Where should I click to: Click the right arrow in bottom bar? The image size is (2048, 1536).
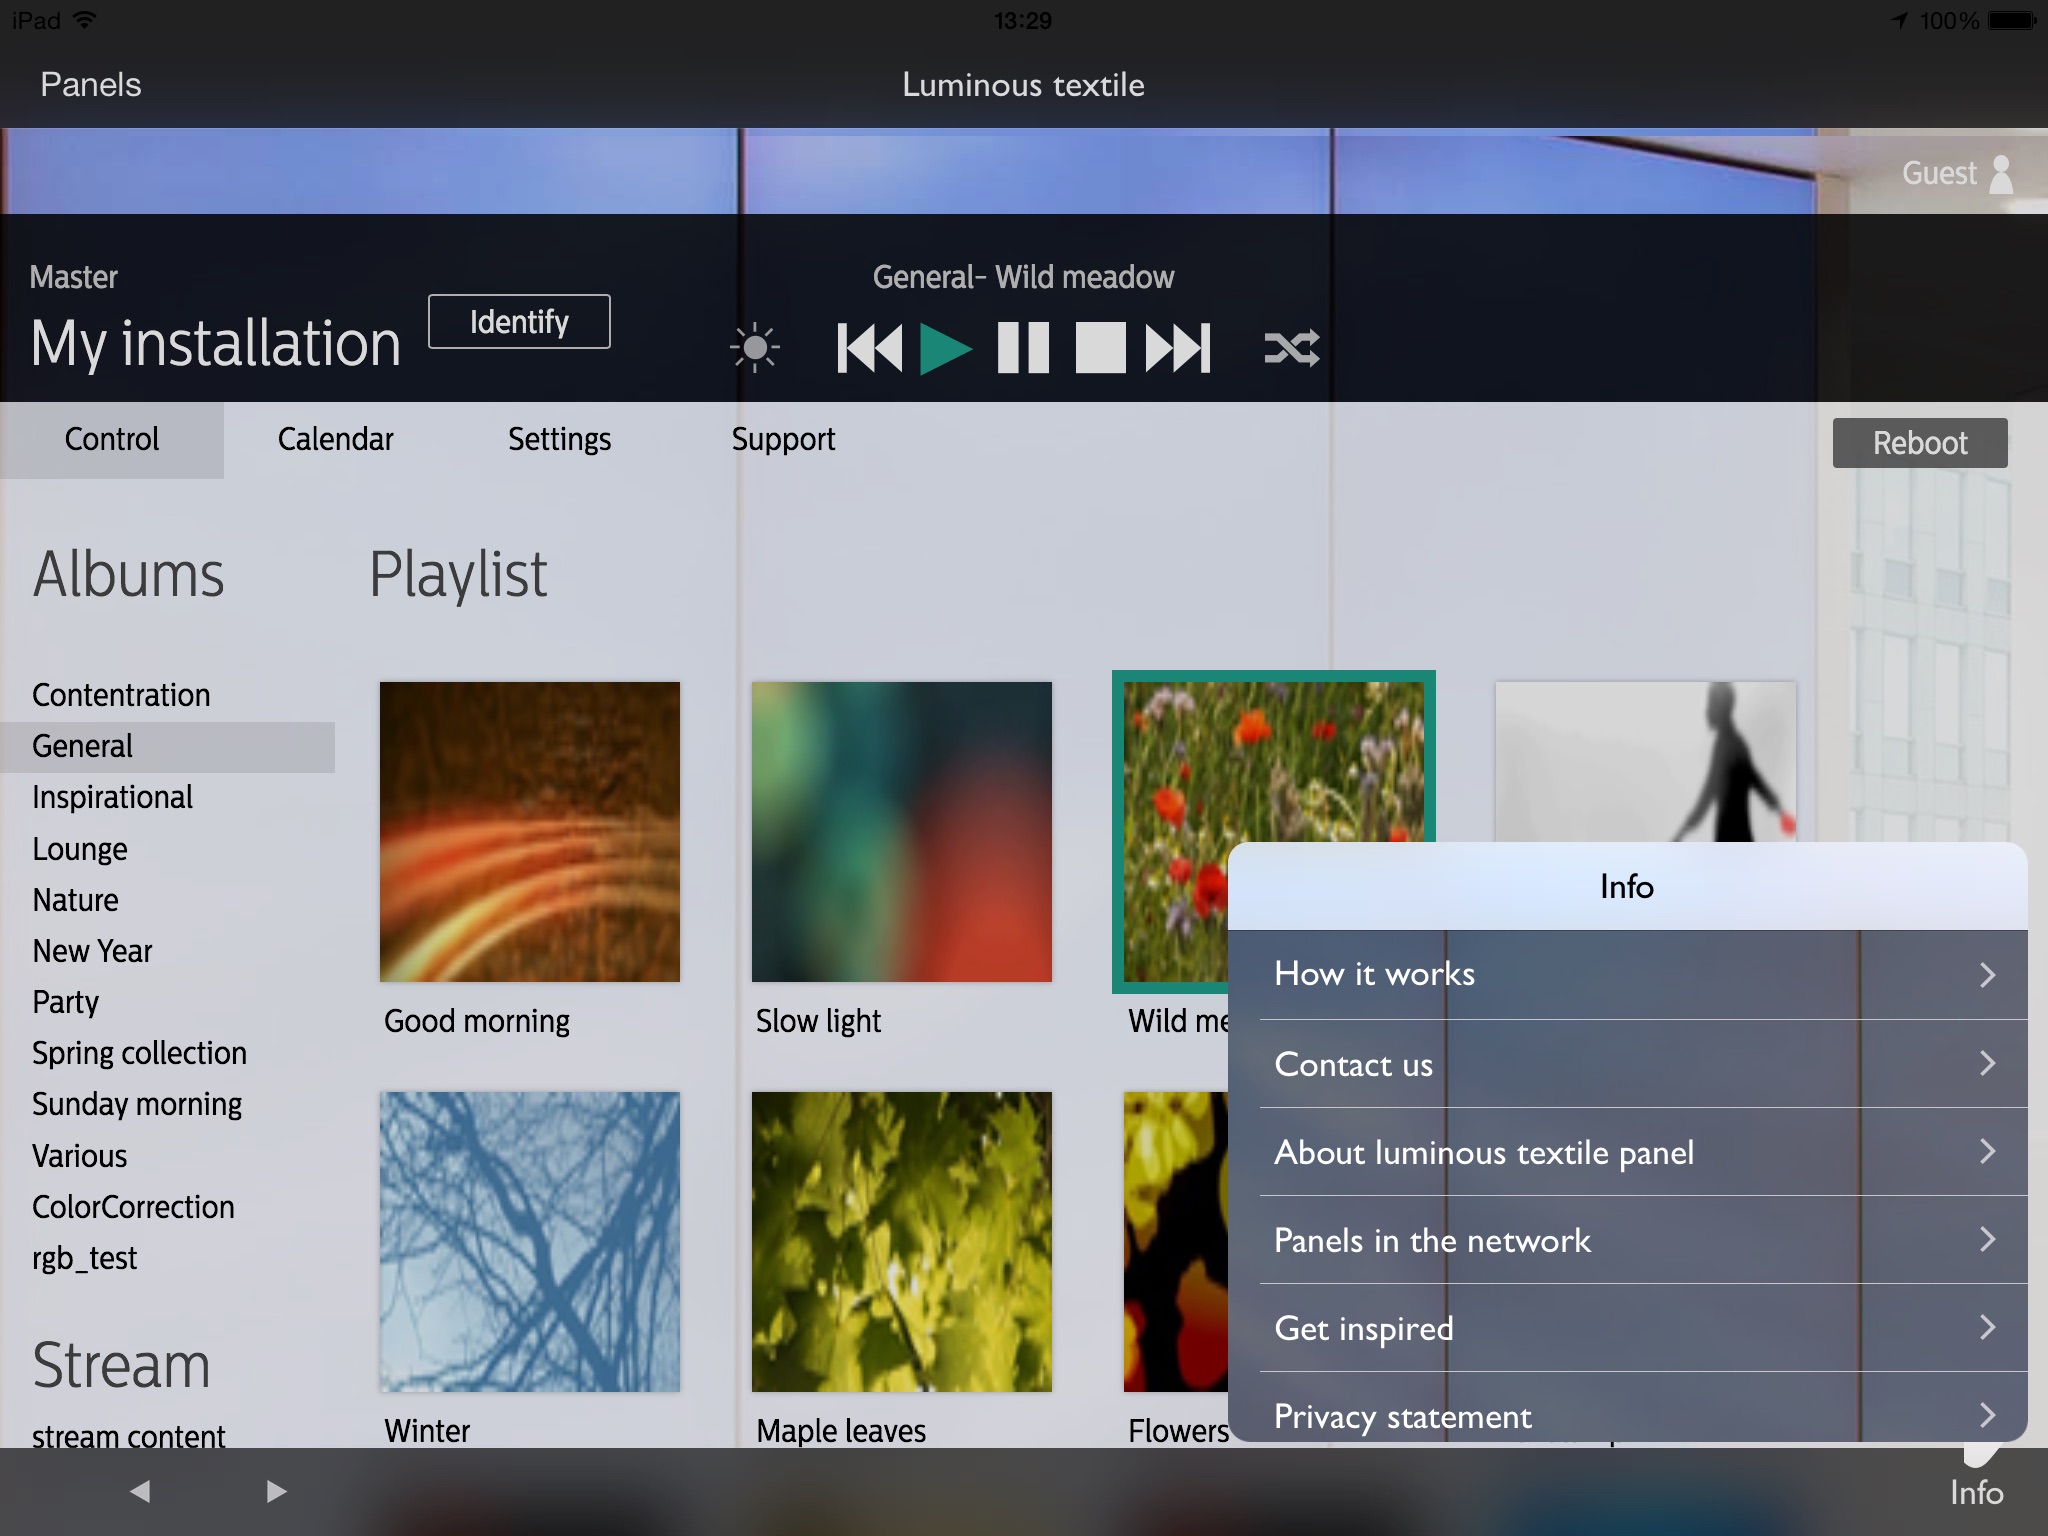276,1491
